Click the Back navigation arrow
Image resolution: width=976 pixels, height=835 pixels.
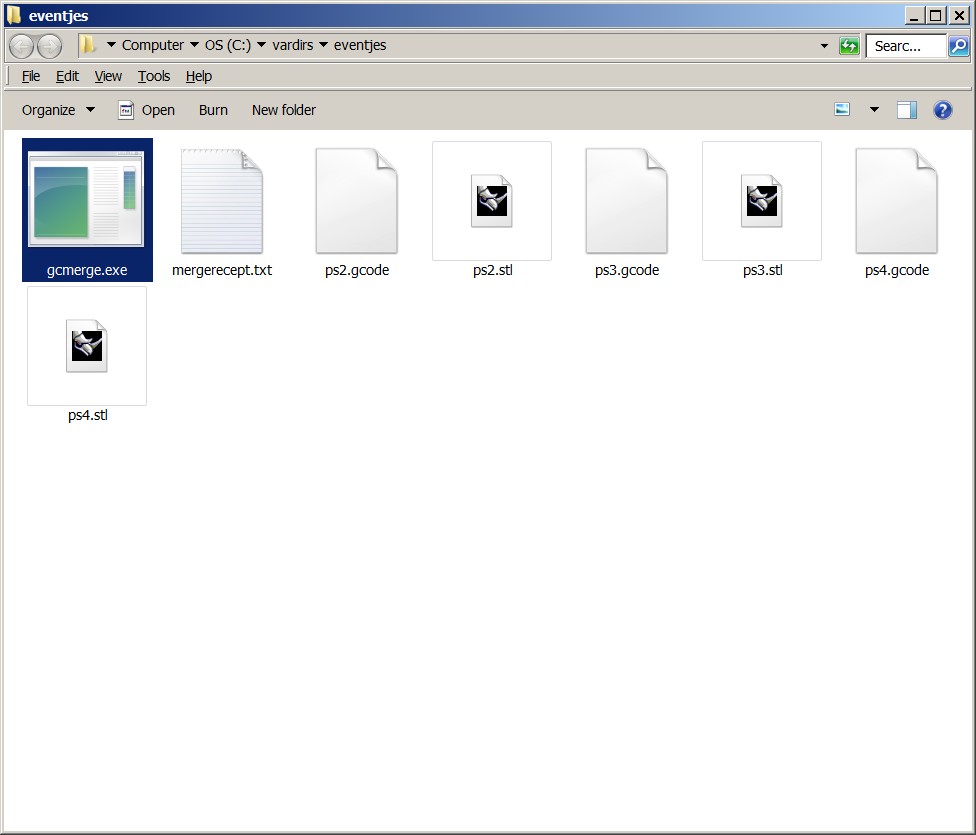[21, 45]
